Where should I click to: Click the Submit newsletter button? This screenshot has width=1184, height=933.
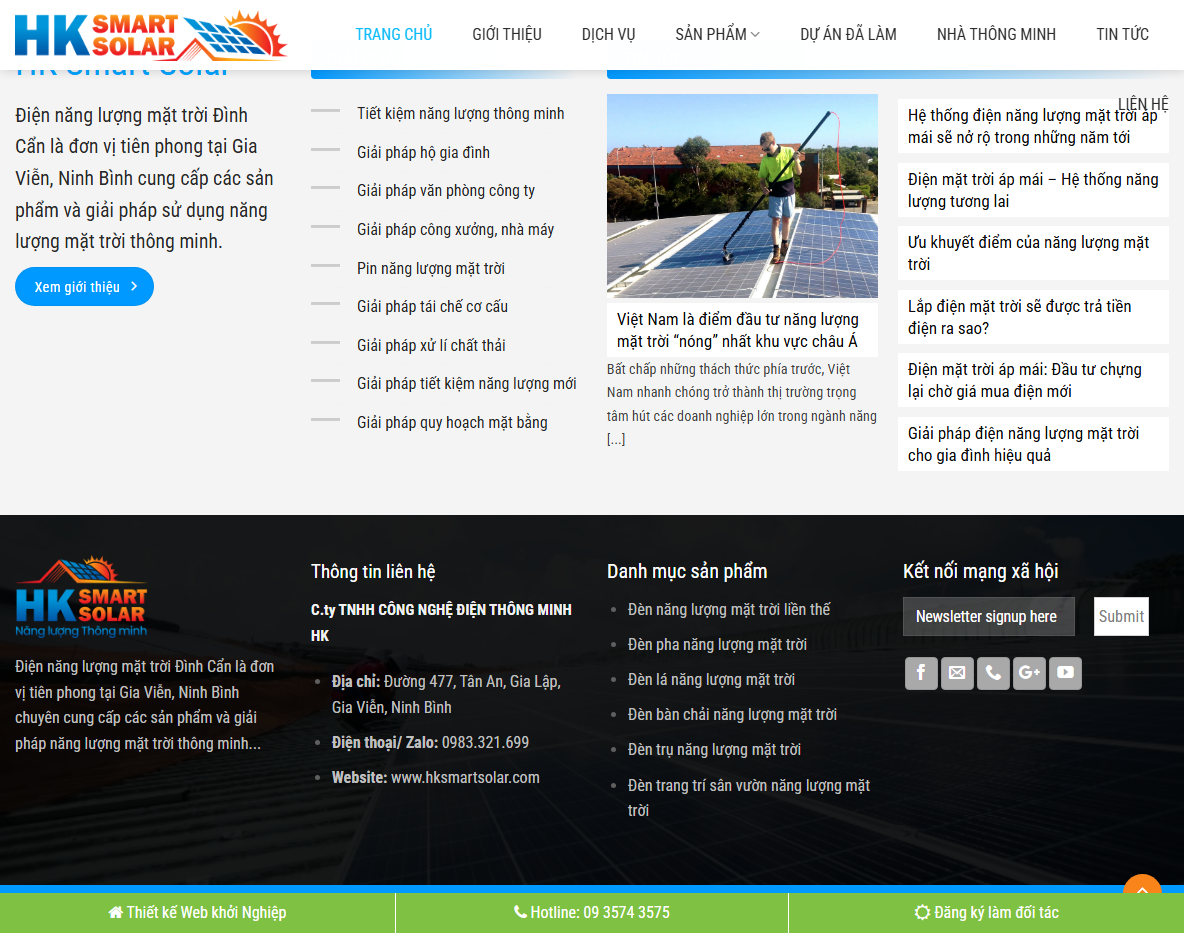(1121, 616)
